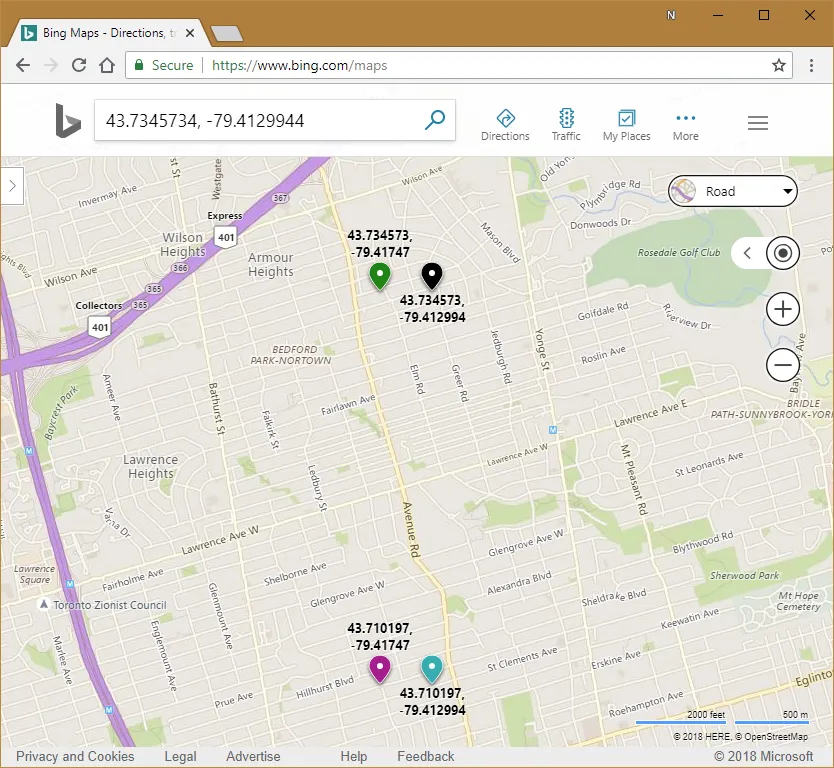Open the Help link
Viewport: 834px width, 768px height.
pos(354,756)
